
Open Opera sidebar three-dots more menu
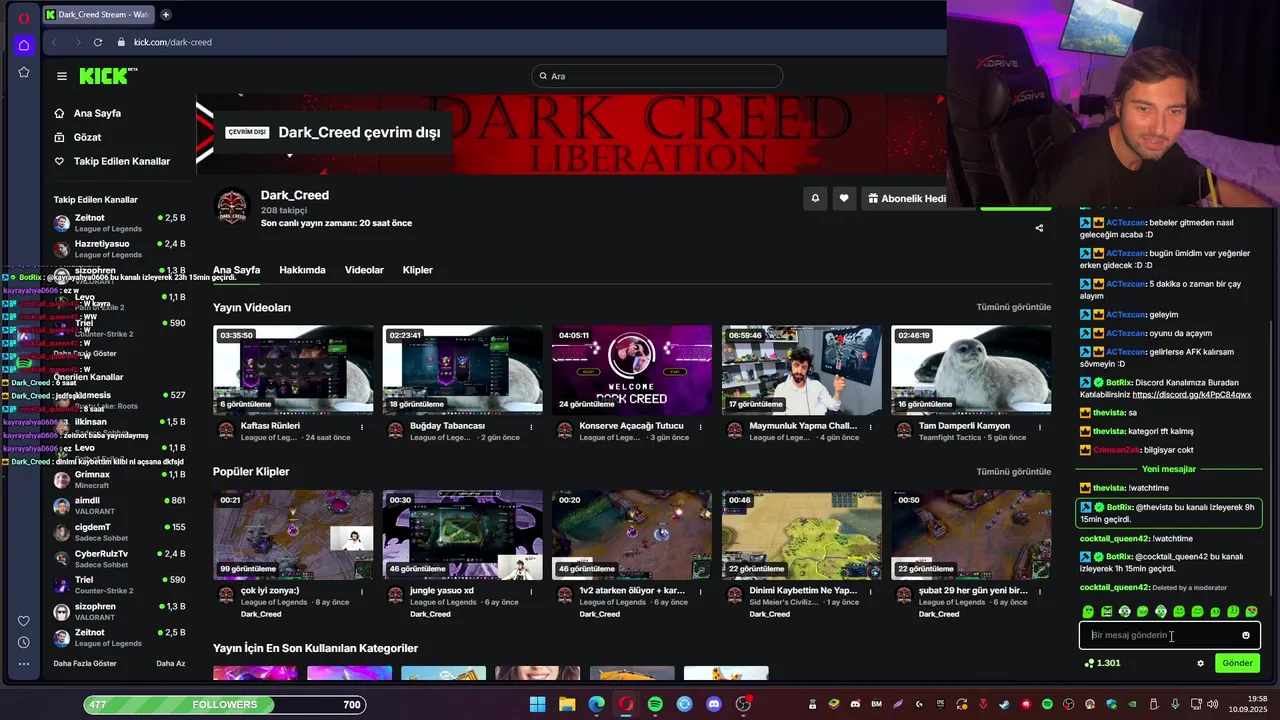tap(24, 663)
